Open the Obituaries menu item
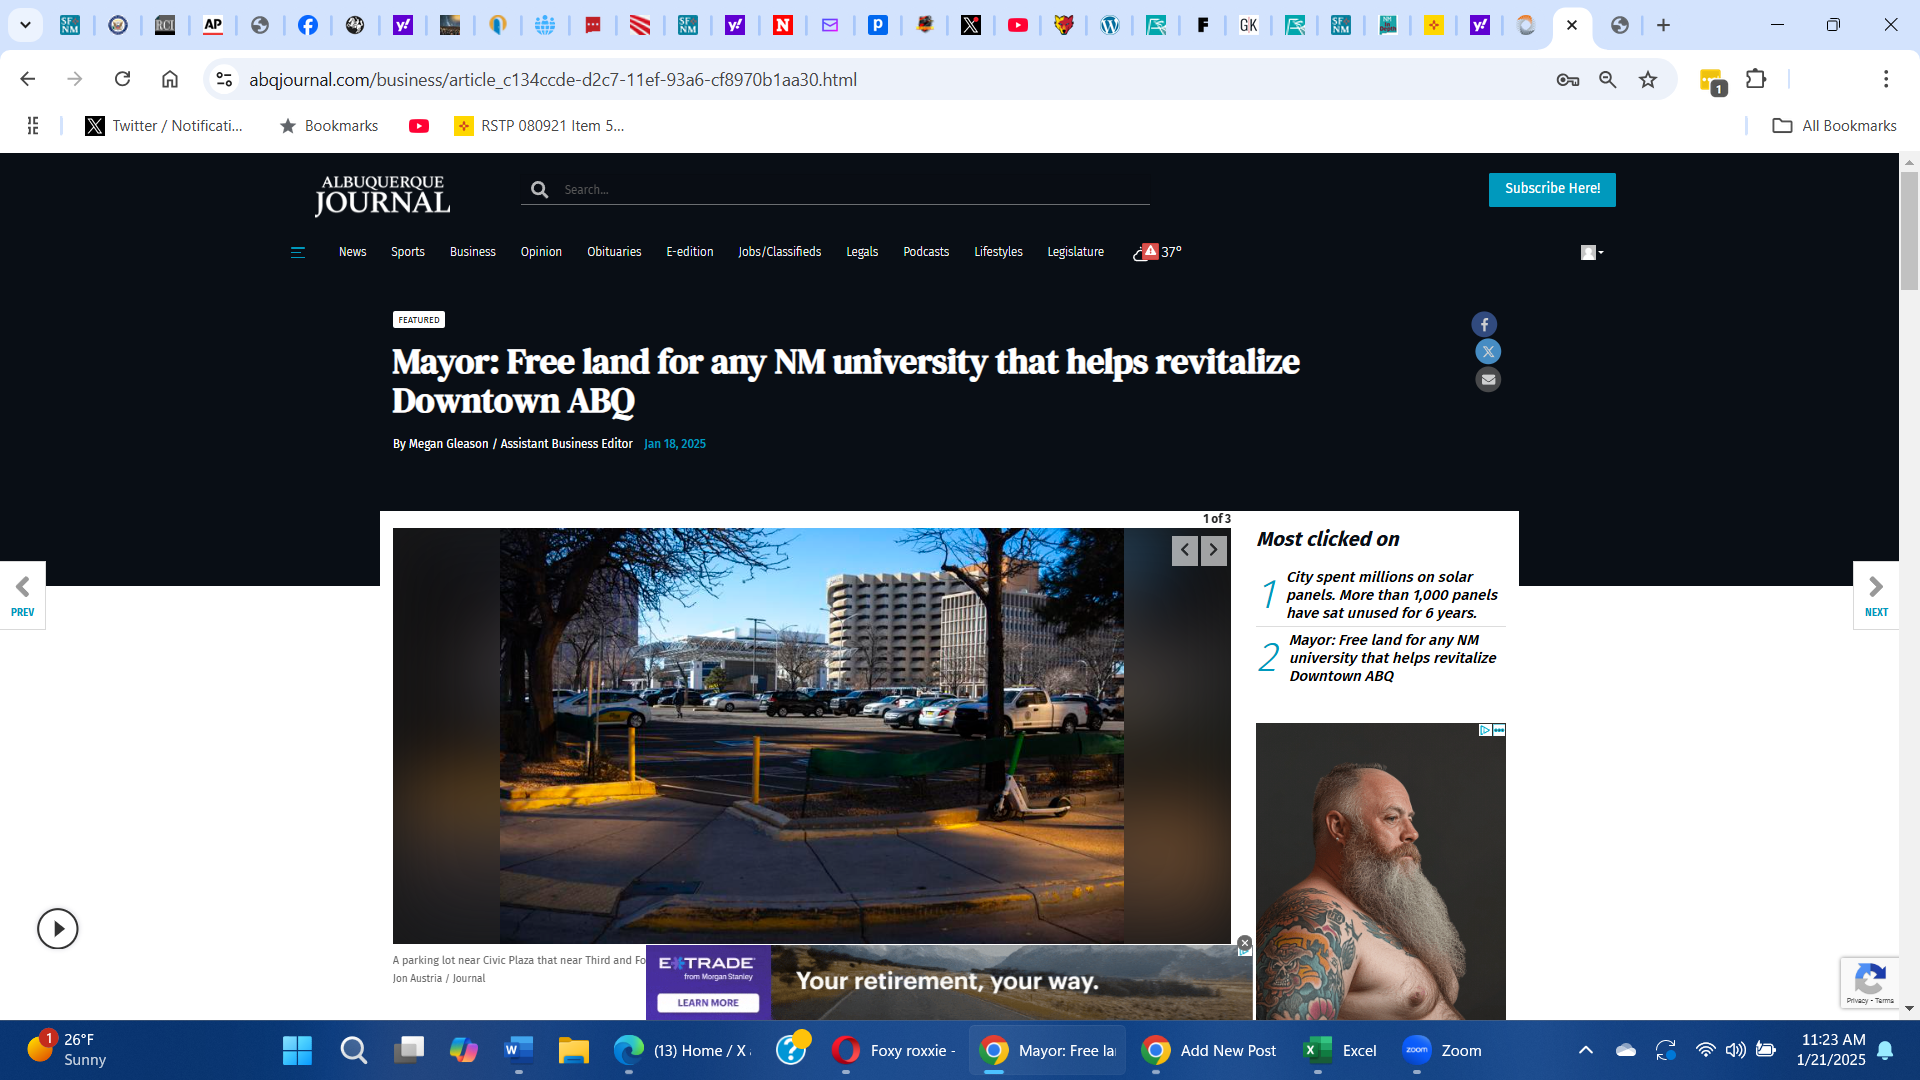The image size is (1920, 1080). 613,252
